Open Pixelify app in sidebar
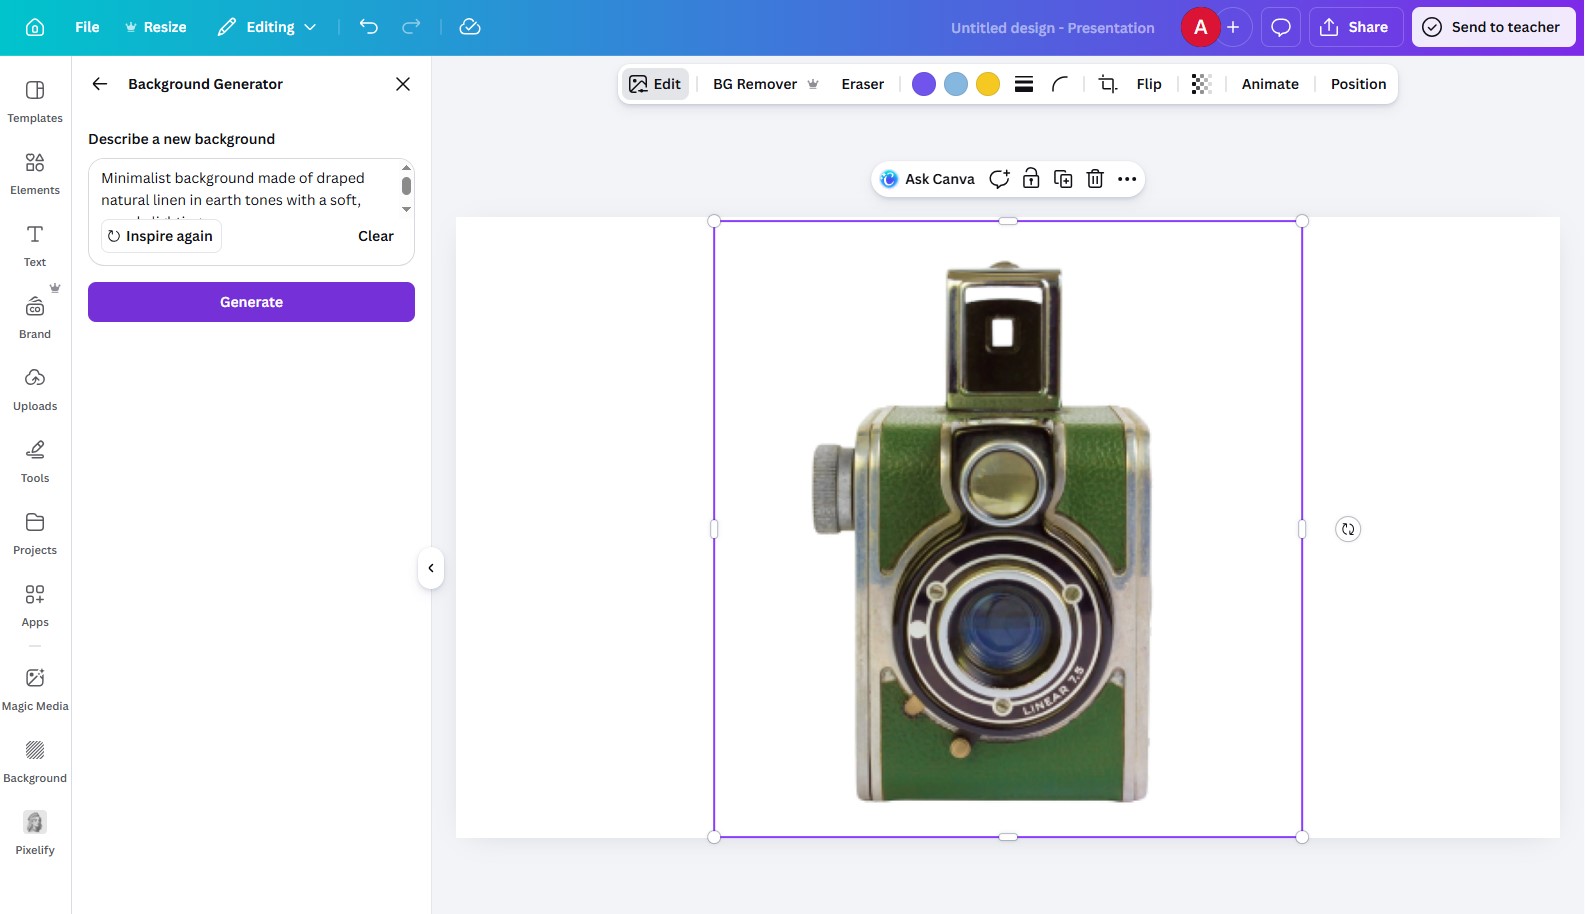 (x=35, y=834)
